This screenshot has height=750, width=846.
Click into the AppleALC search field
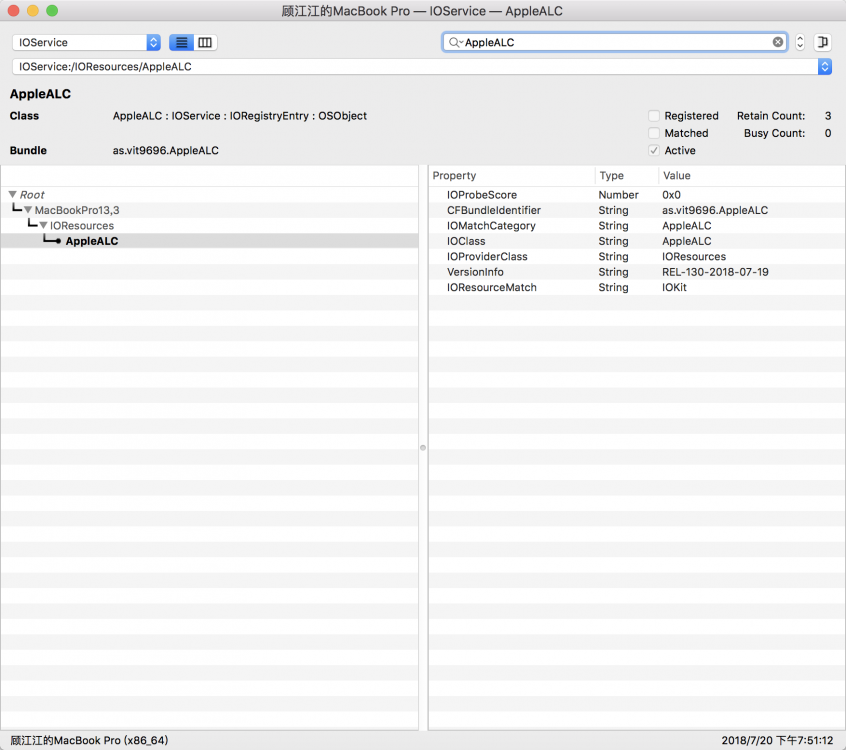(x=615, y=42)
